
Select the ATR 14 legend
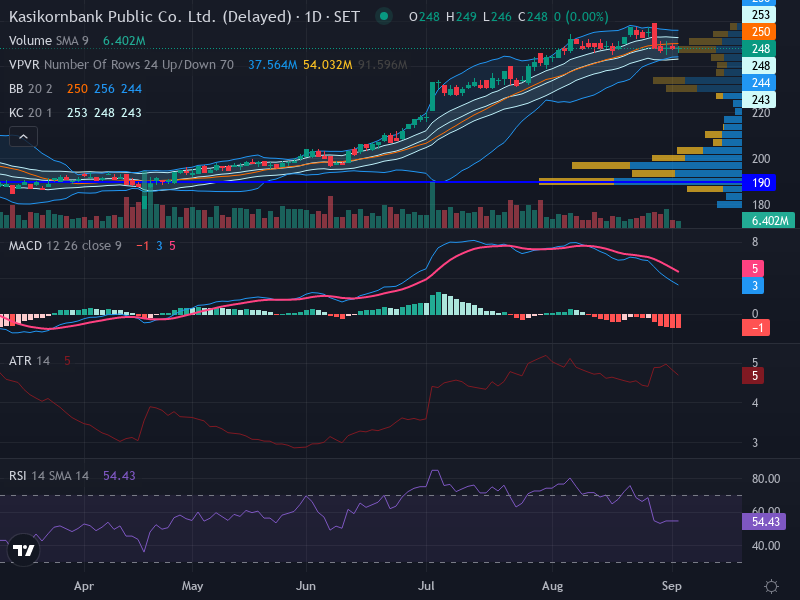click(29, 361)
